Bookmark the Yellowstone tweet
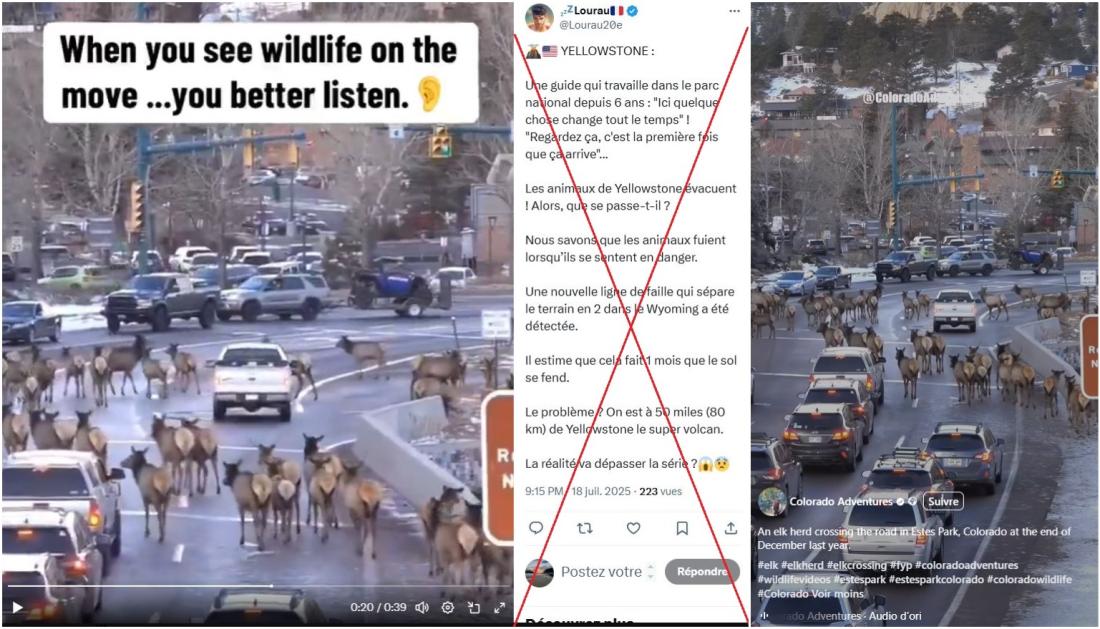Image resolution: width=1100 pixels, height=629 pixels. click(x=682, y=528)
